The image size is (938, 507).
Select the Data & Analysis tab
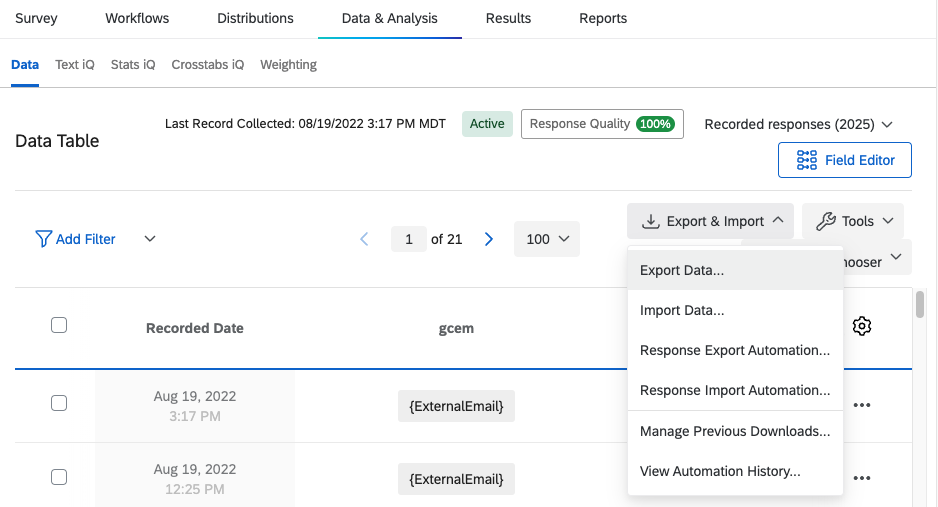pyautogui.click(x=389, y=19)
